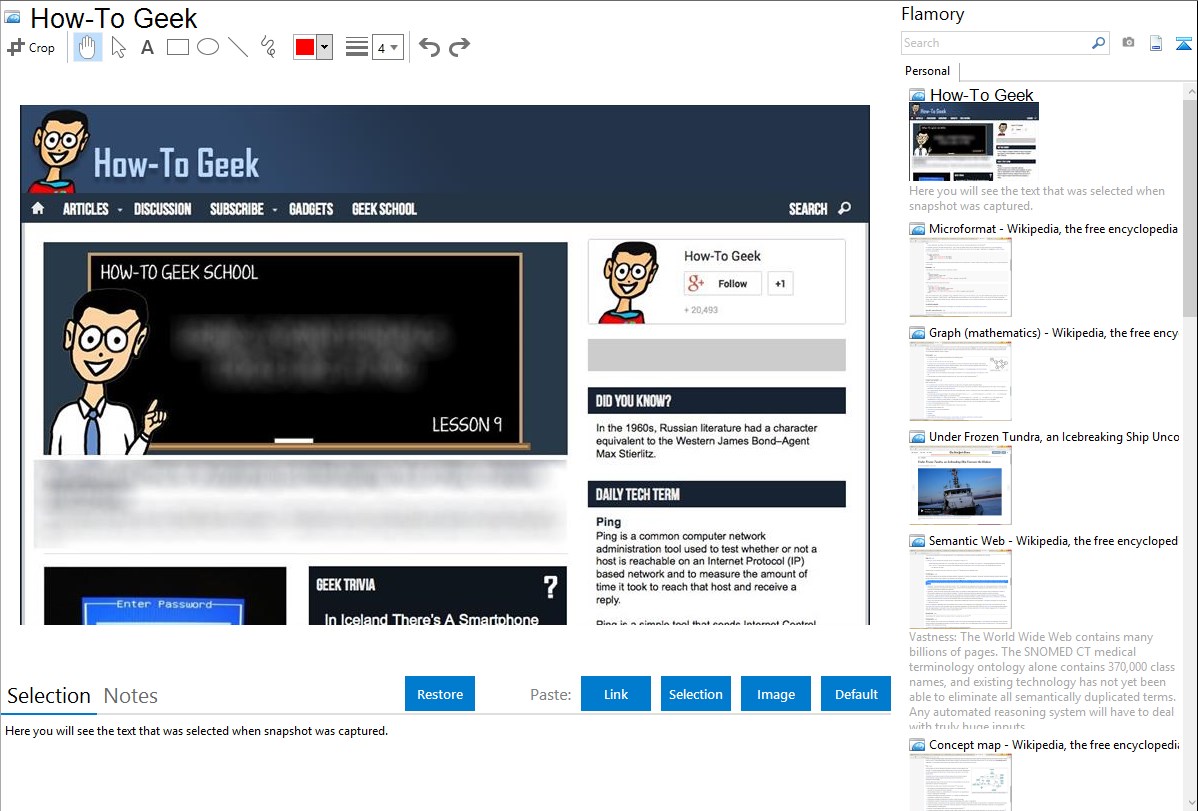The width and height of the screenshot is (1198, 811).
Task: Click the blue collapse panel icon
Action: [1183, 43]
